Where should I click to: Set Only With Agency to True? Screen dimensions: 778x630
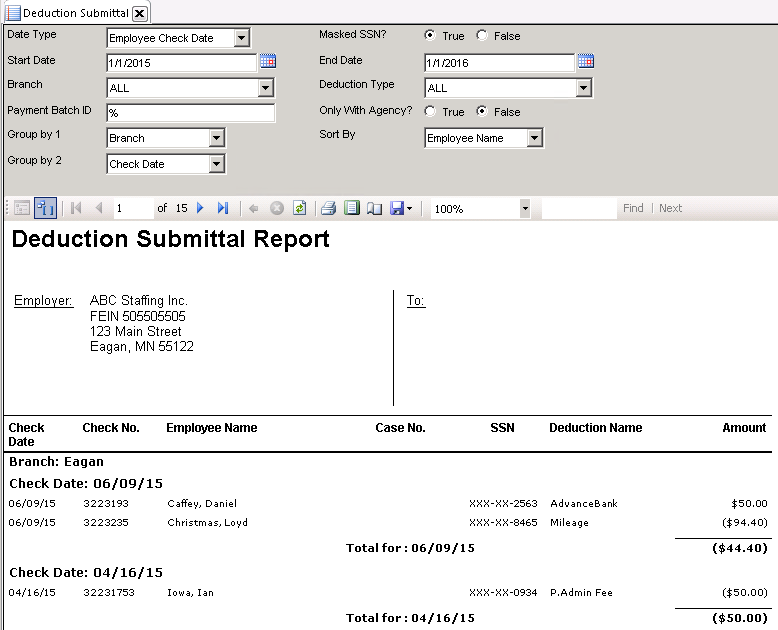[430, 112]
